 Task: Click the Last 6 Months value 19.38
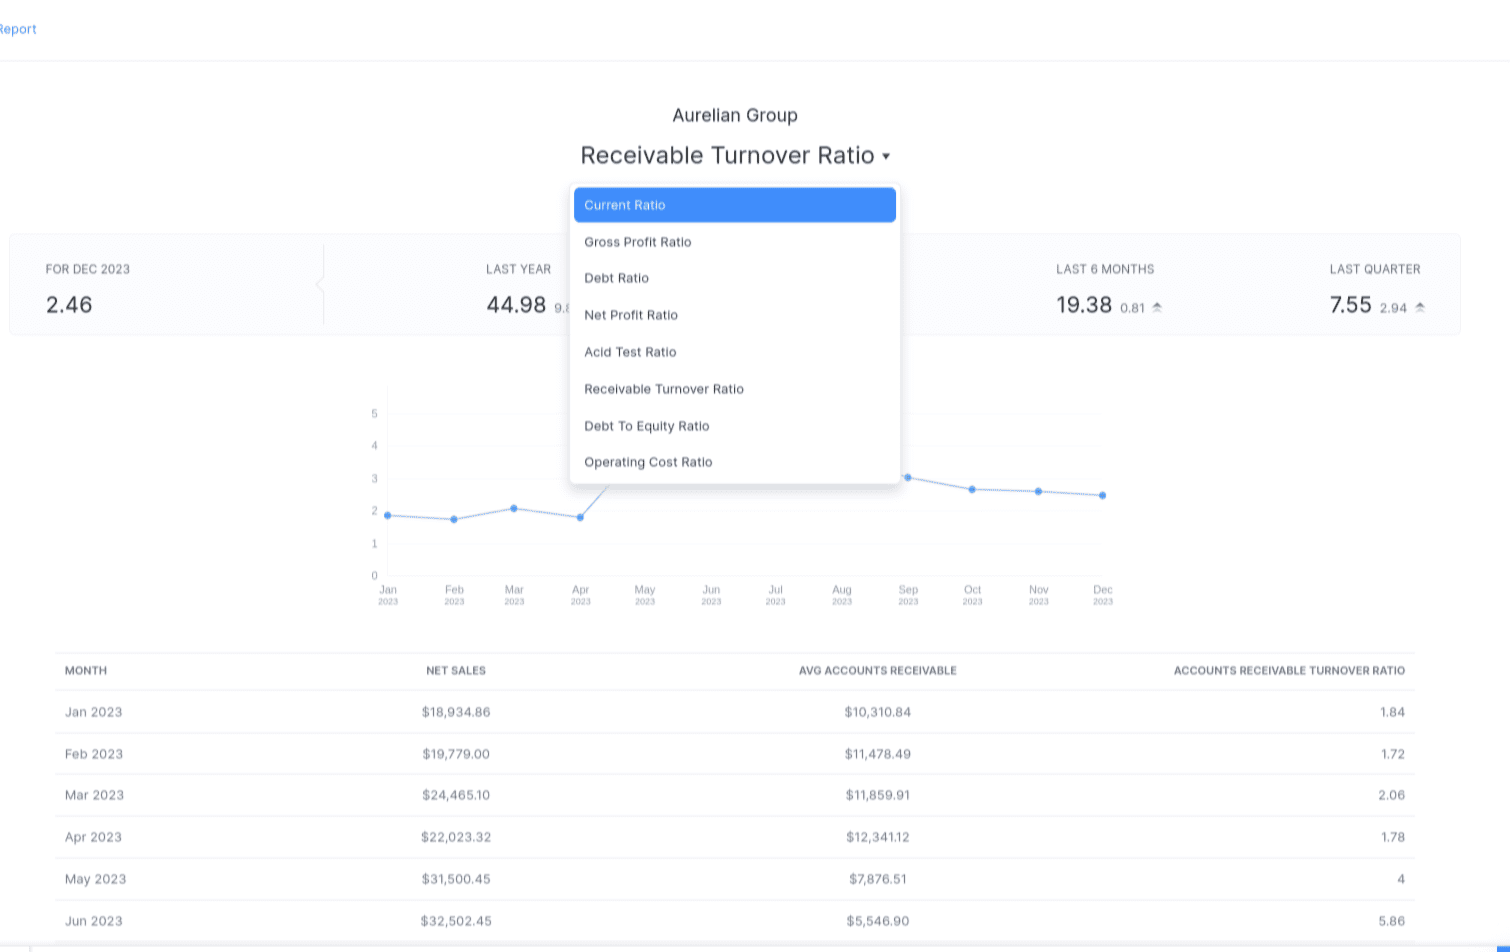point(1084,305)
